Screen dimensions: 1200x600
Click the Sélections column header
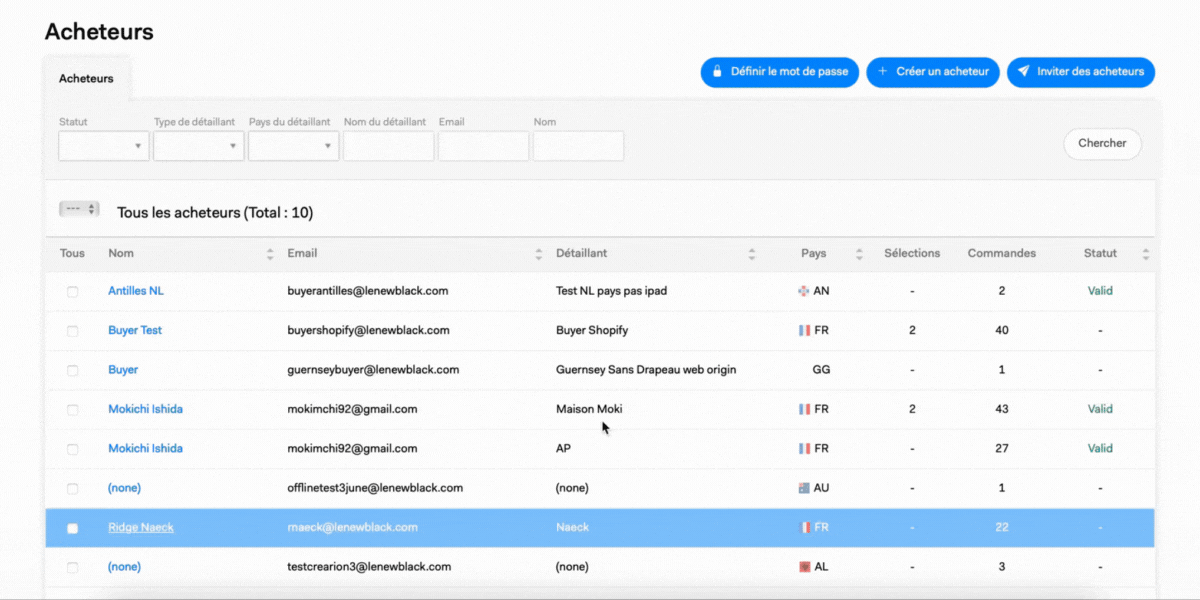coord(912,253)
